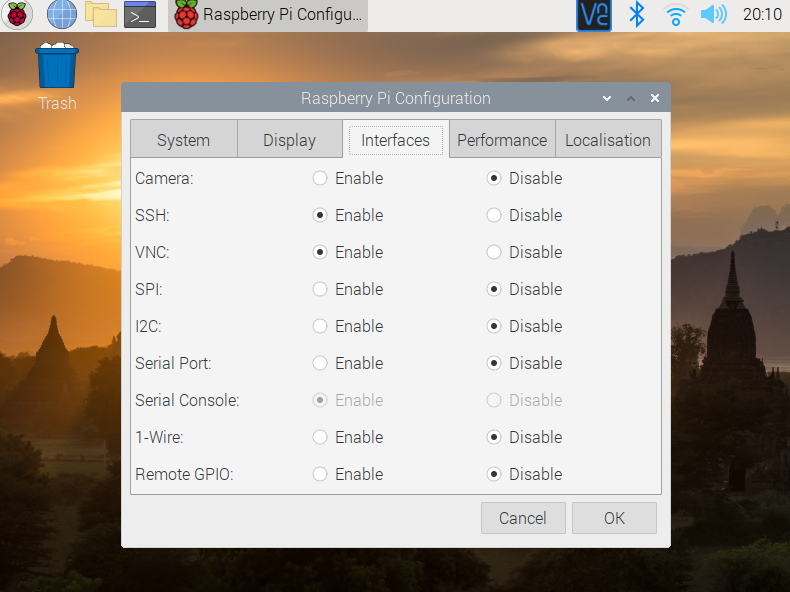Click the "Camera:" label
This screenshot has height=592, width=790.
click(164, 178)
